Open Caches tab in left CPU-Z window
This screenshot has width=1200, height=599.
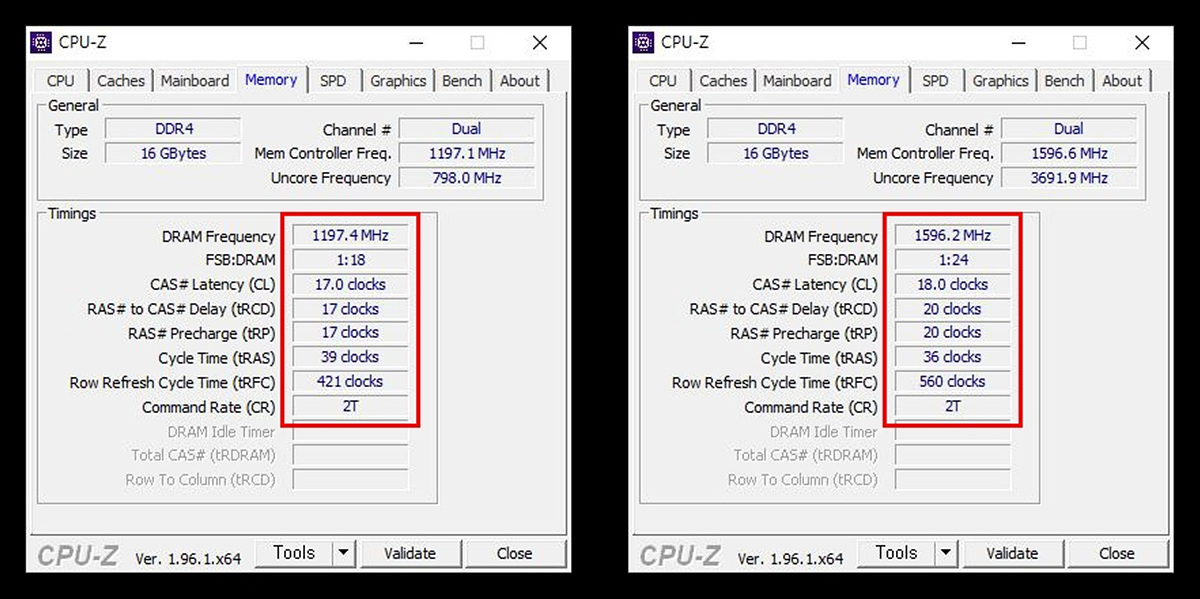pos(121,81)
